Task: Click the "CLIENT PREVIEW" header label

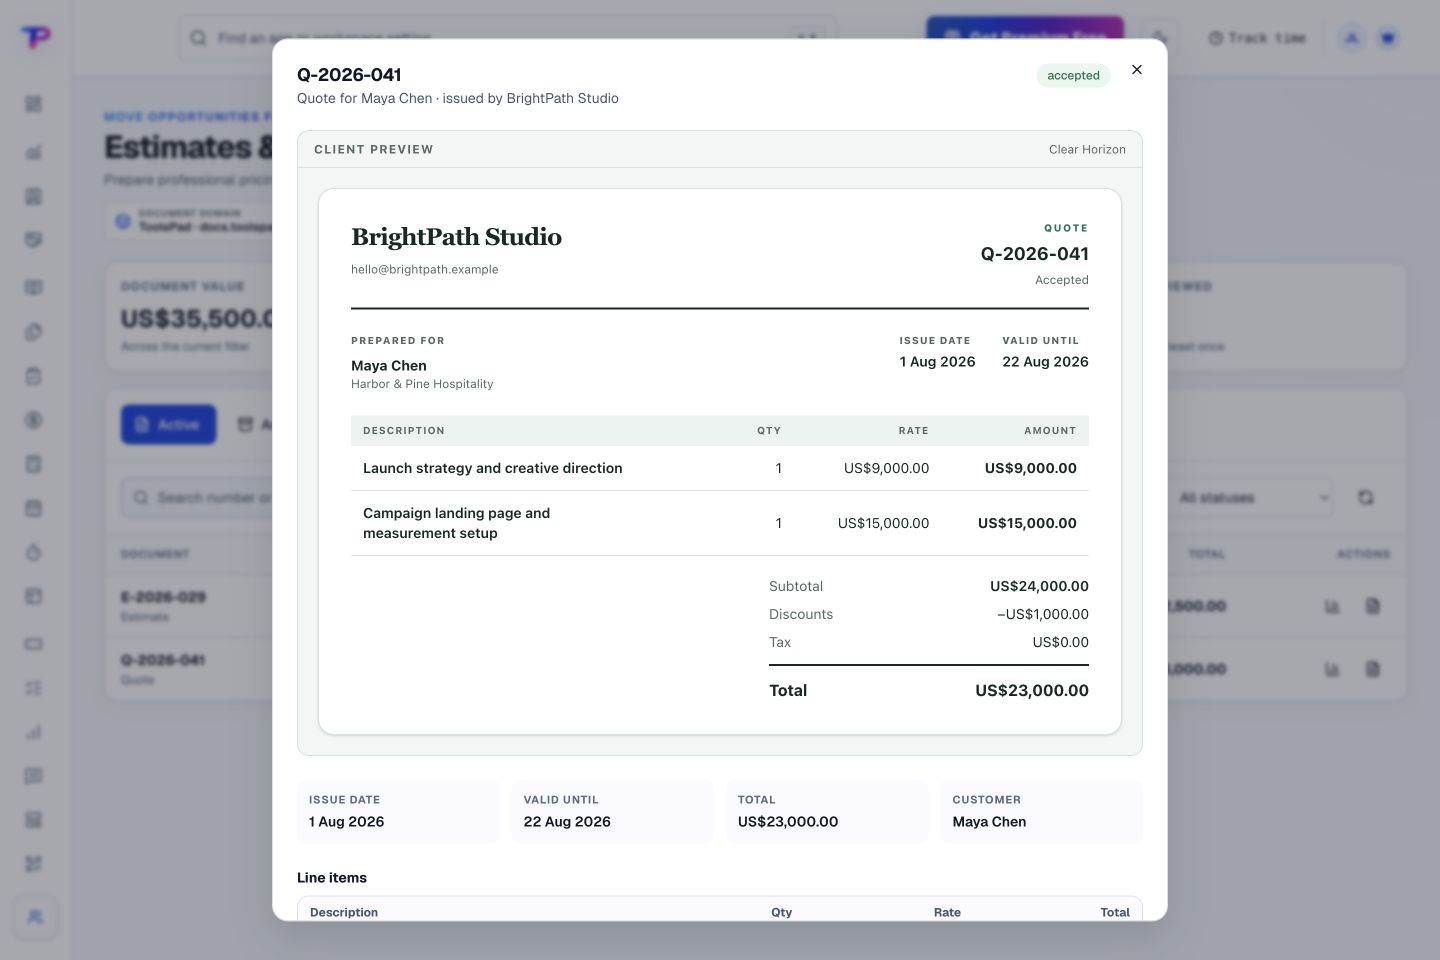Action: [374, 149]
